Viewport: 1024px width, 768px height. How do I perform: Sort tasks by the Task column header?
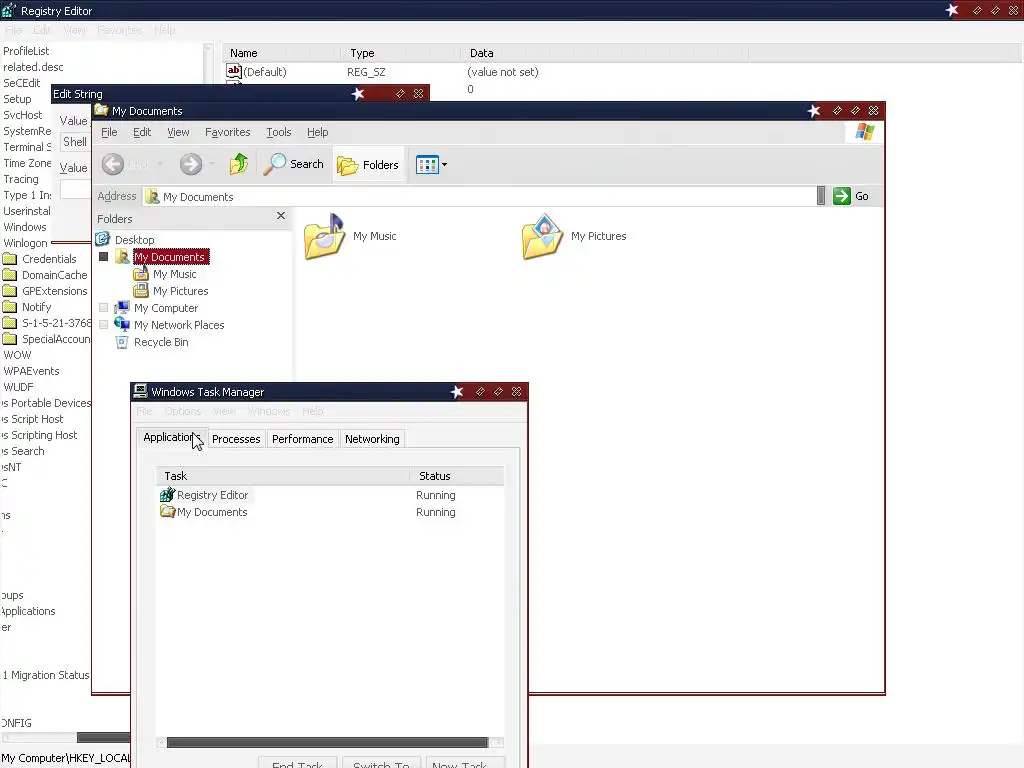click(282, 476)
